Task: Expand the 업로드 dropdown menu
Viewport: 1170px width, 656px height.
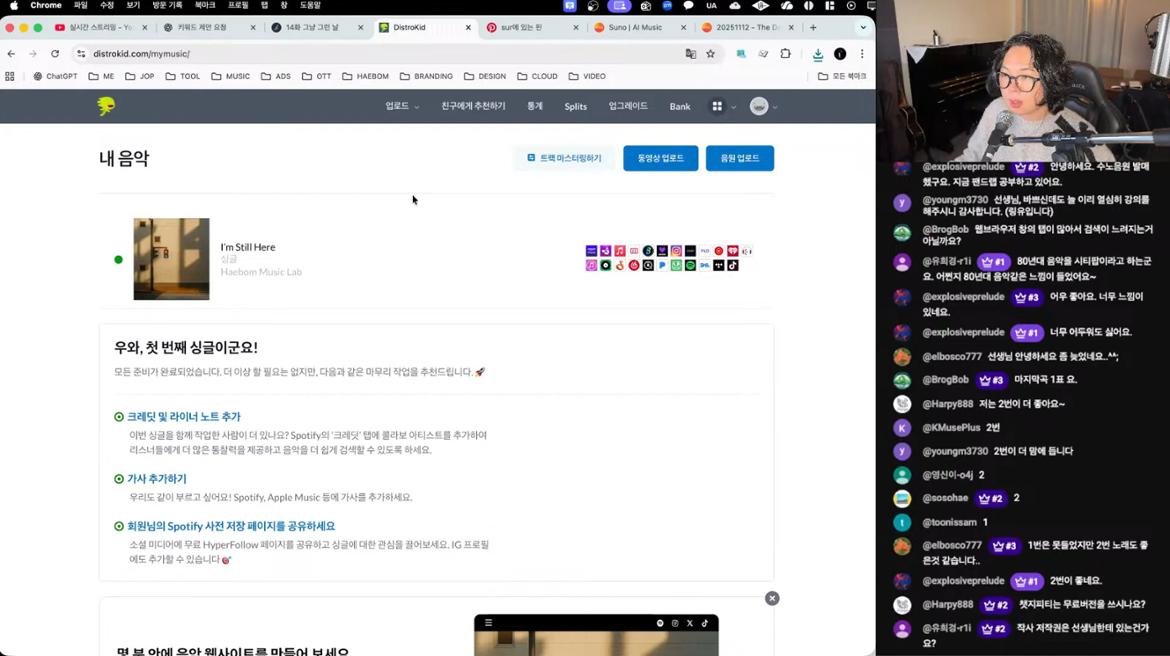Action: click(401, 106)
